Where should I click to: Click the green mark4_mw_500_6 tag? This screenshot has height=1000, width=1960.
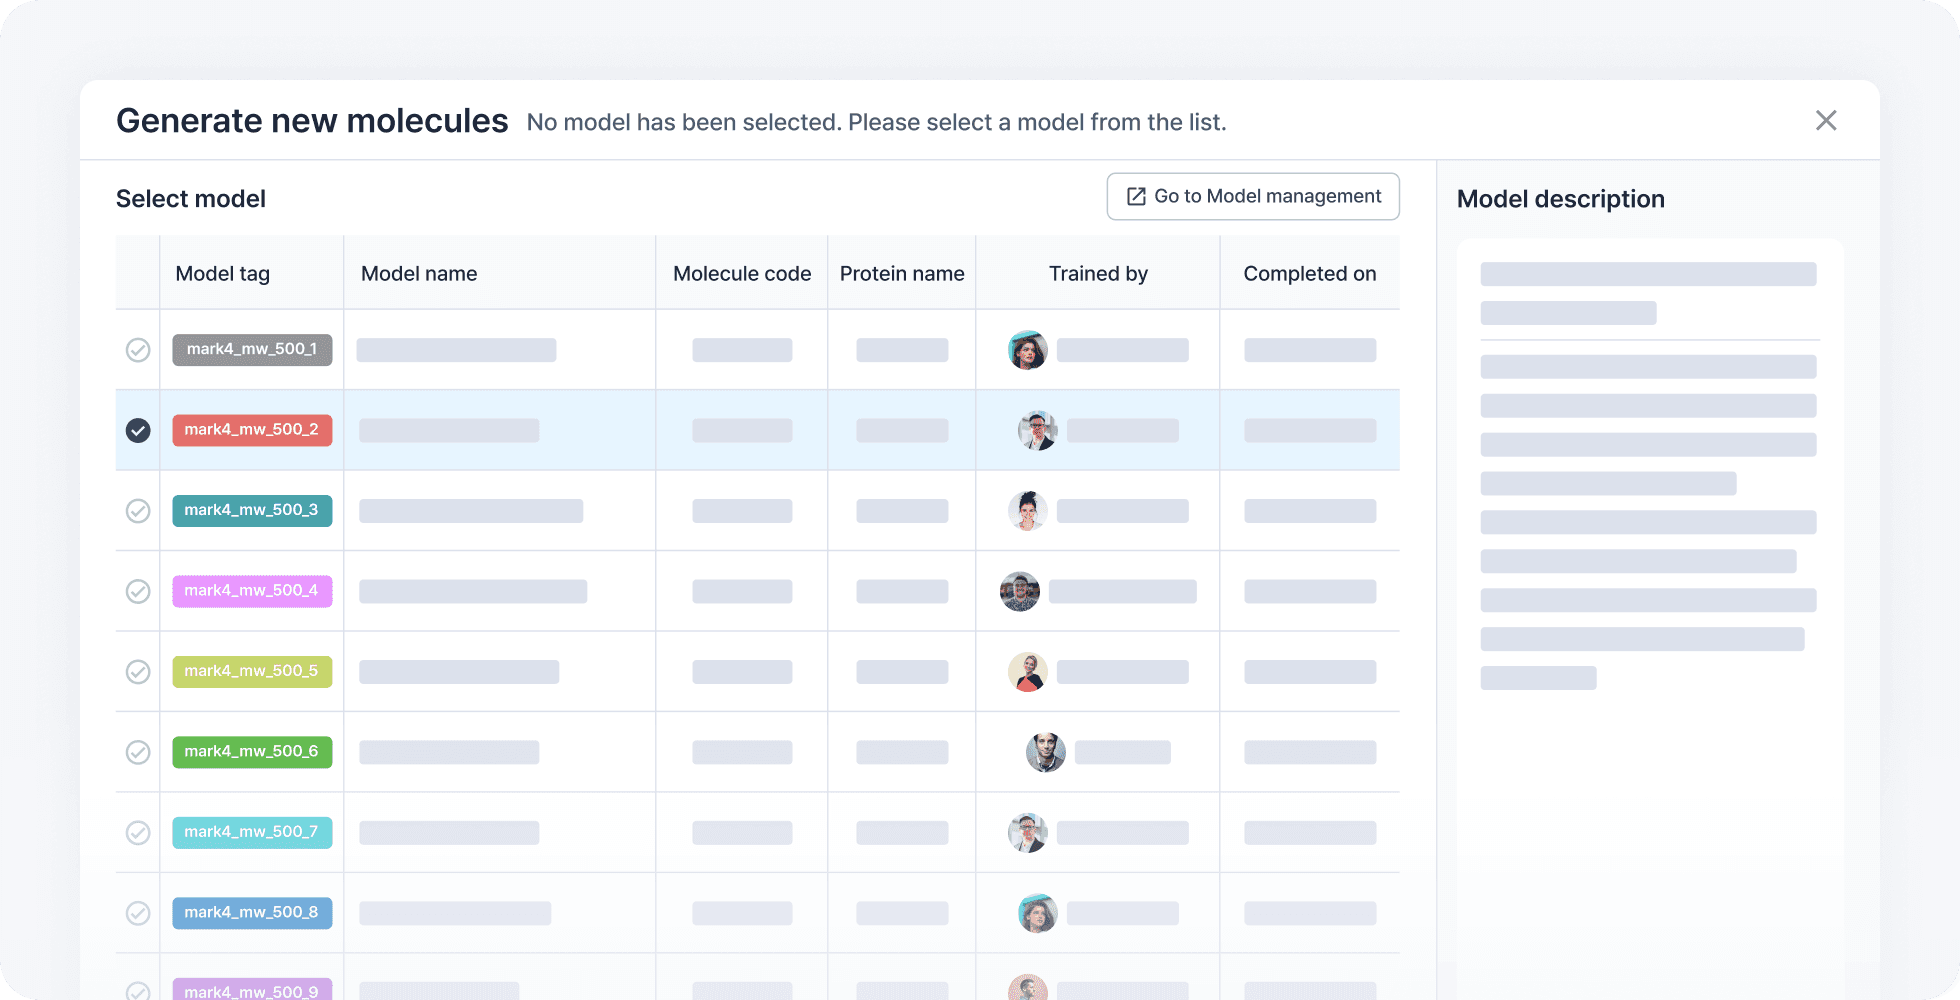tap(252, 752)
